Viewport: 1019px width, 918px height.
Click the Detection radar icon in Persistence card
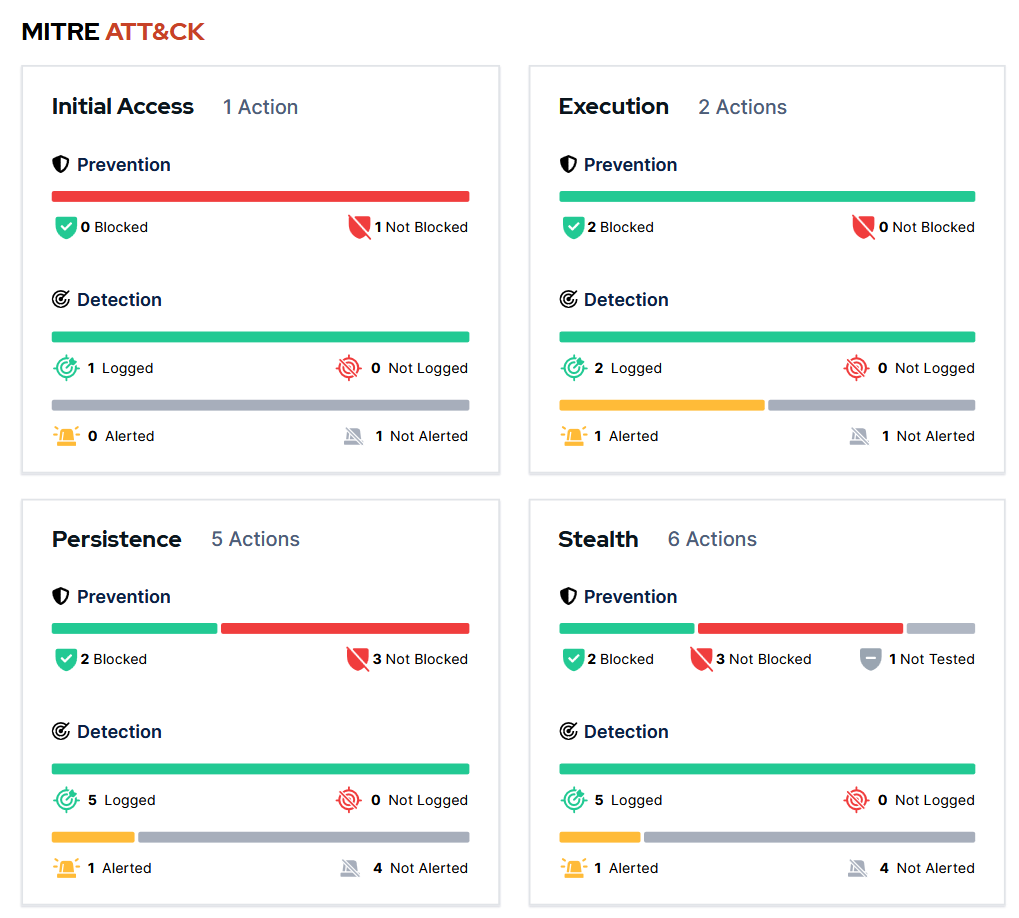point(61,732)
